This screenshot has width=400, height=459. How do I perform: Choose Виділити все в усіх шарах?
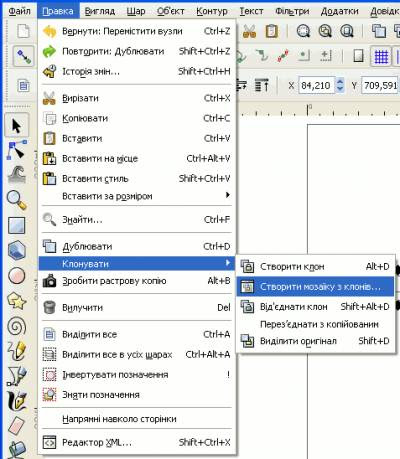click(x=136, y=354)
